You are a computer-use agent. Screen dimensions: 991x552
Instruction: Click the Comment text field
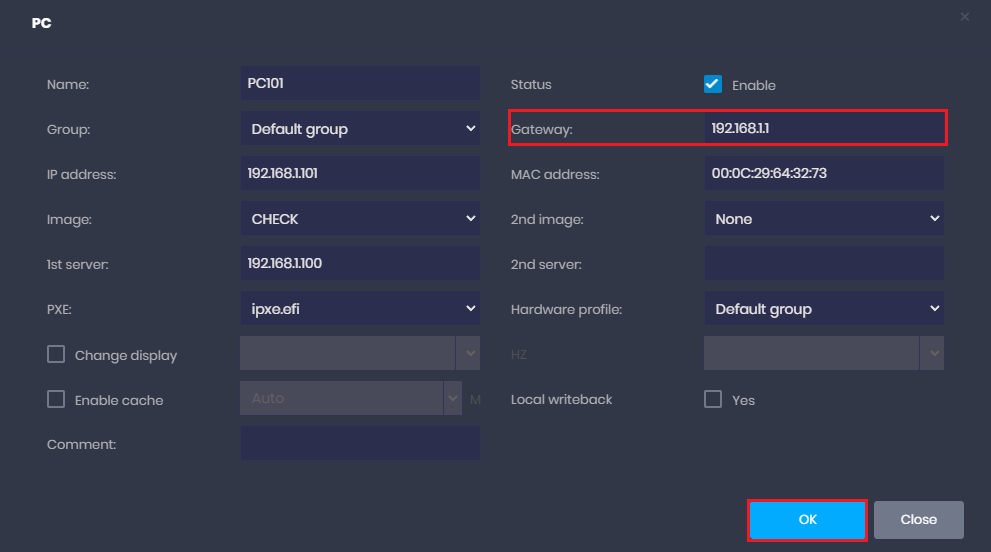pyautogui.click(x=360, y=444)
